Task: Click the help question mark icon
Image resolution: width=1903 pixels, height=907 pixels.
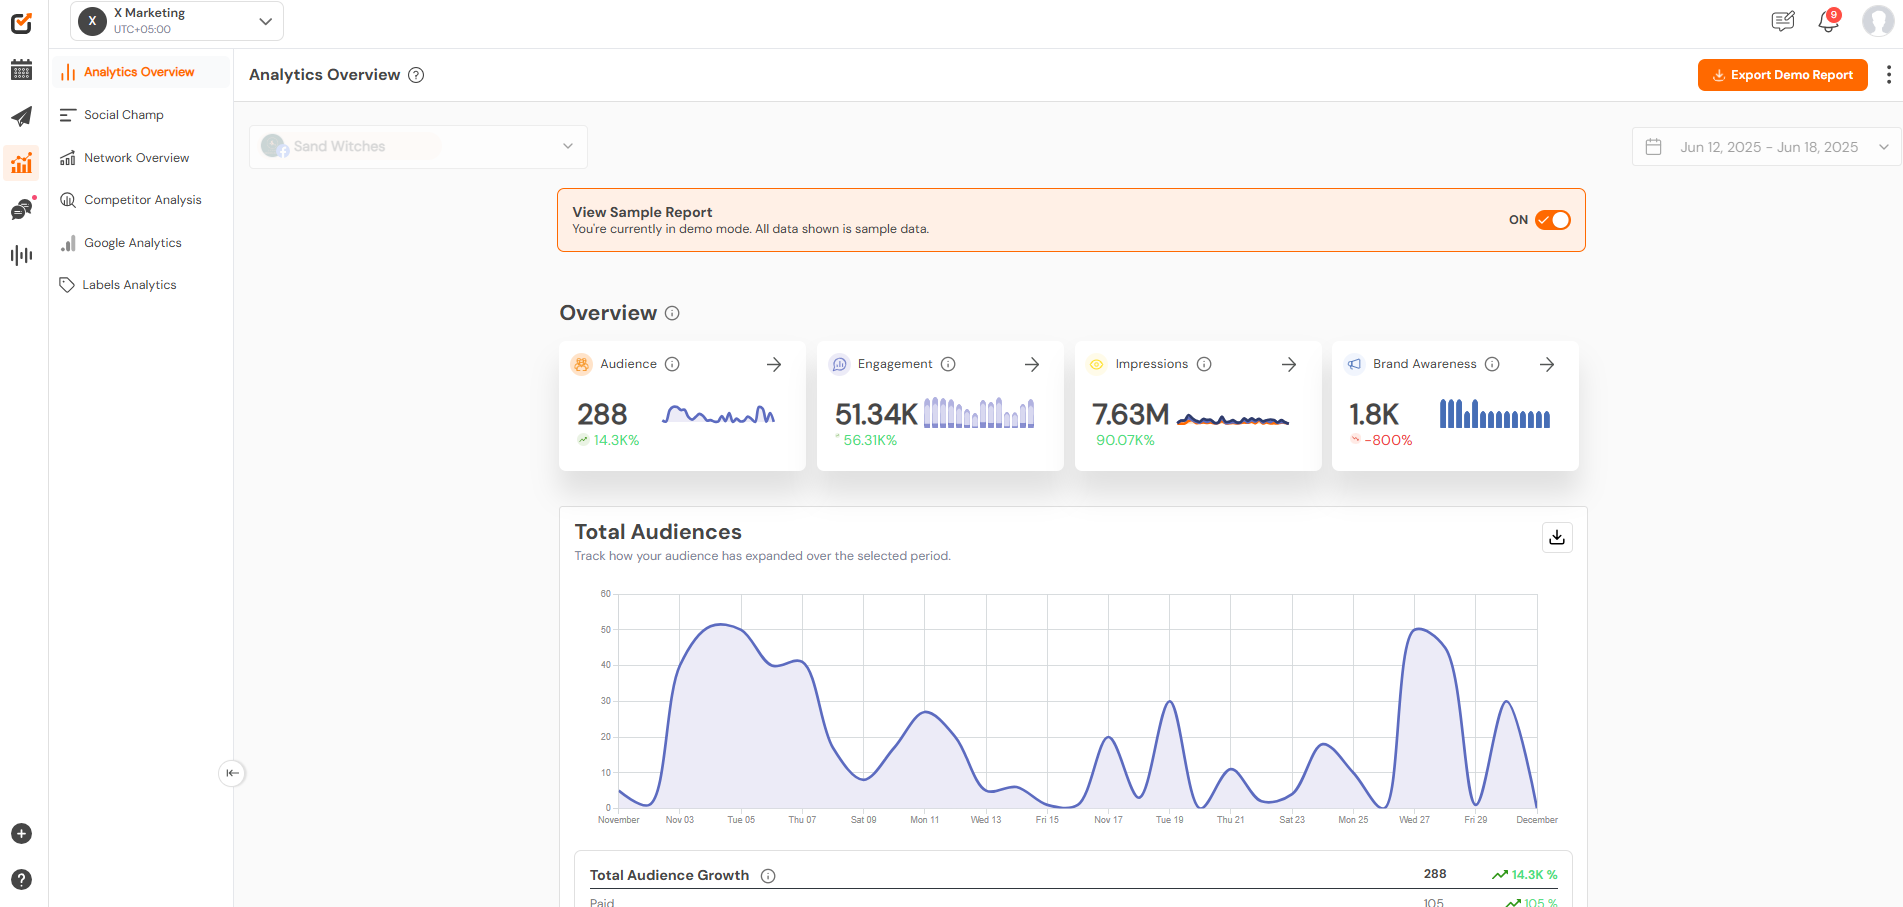Action: click(x=21, y=880)
